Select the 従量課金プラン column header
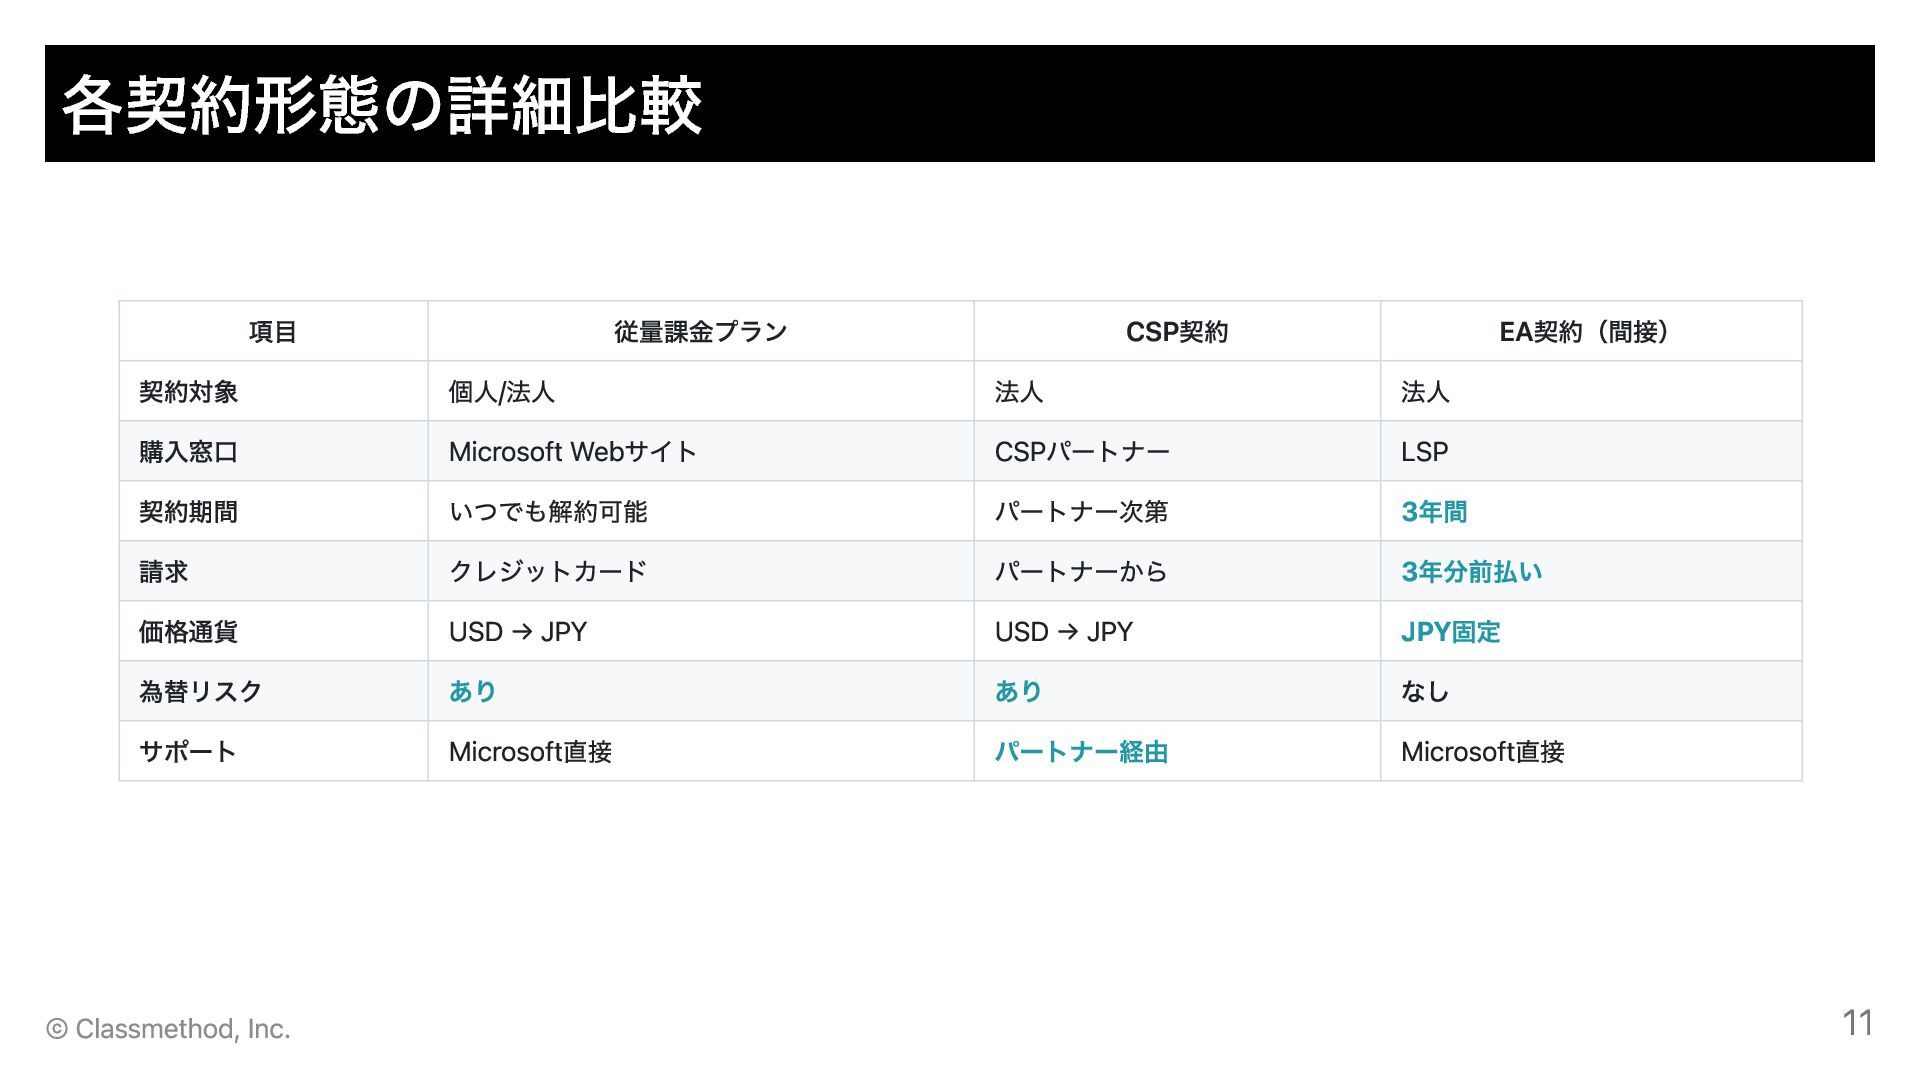 [701, 332]
